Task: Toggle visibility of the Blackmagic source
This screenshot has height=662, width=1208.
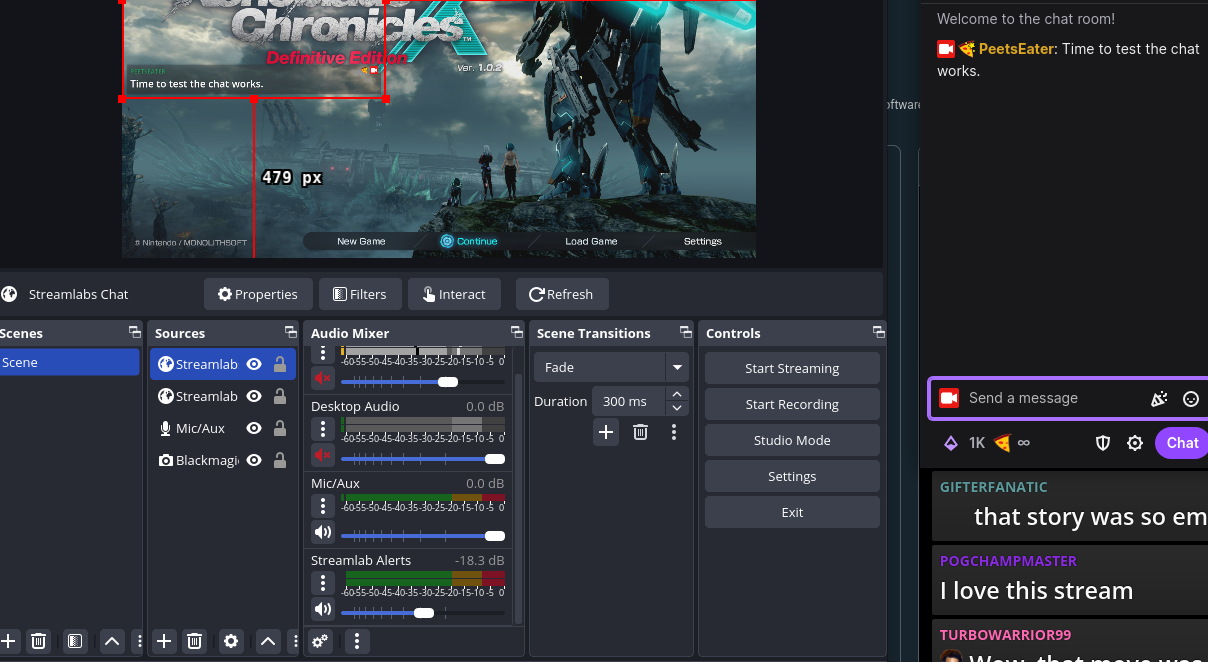Action: coord(254,460)
